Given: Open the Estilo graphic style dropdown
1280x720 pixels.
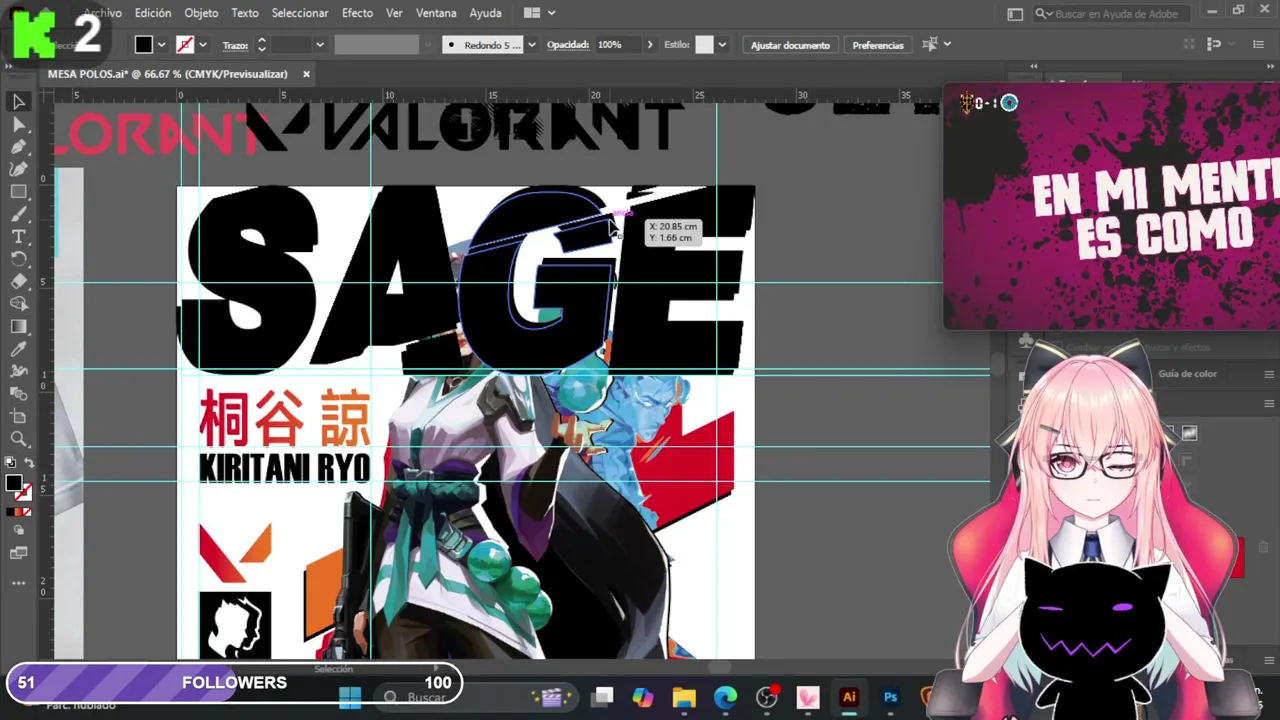Looking at the screenshot, I should point(722,45).
